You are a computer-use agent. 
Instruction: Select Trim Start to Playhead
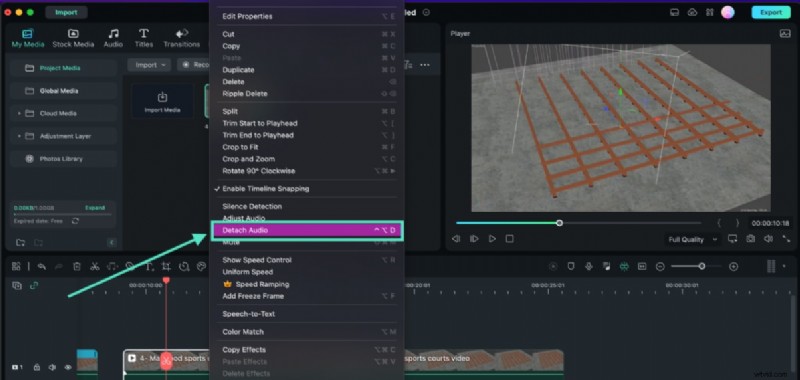tap(307, 123)
